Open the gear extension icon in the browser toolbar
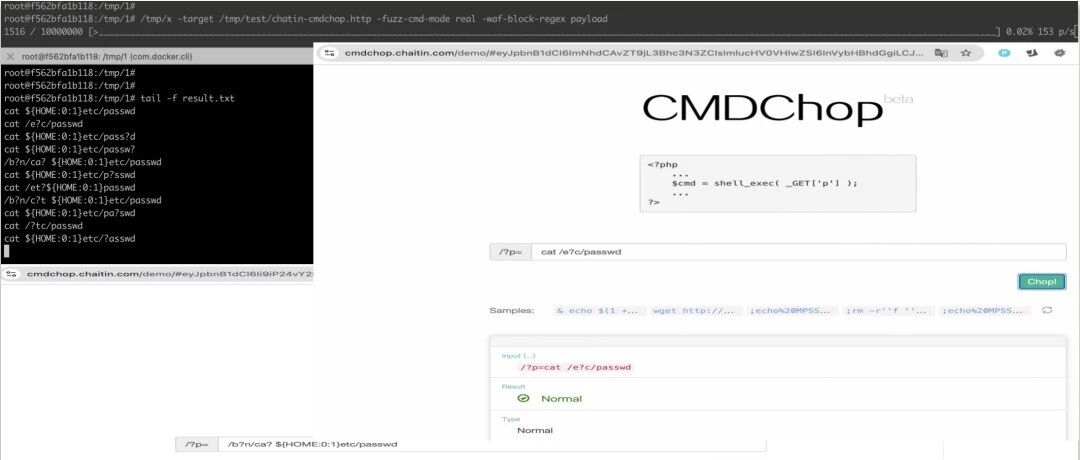Screen dimensions: 1080x460 tap(1061, 53)
